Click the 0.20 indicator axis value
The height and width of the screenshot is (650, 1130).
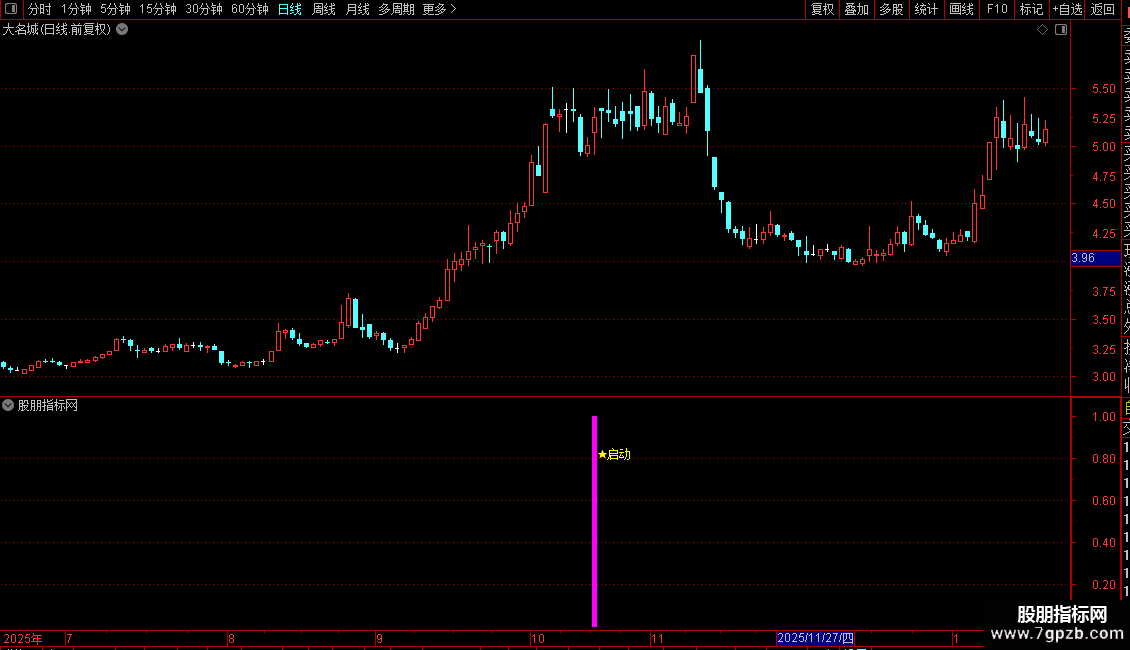click(x=1104, y=584)
